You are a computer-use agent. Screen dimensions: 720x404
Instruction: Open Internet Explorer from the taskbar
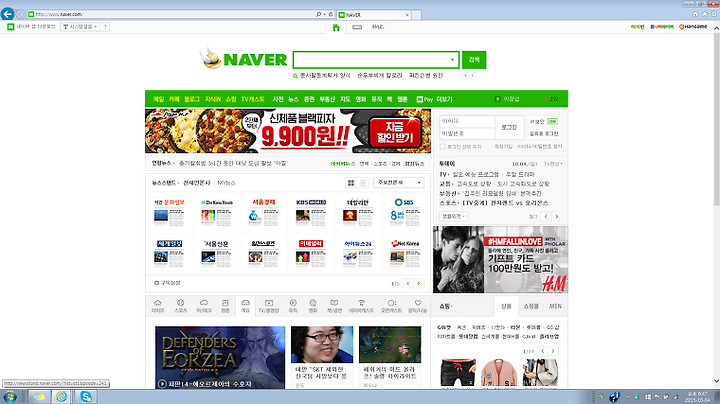(62, 397)
